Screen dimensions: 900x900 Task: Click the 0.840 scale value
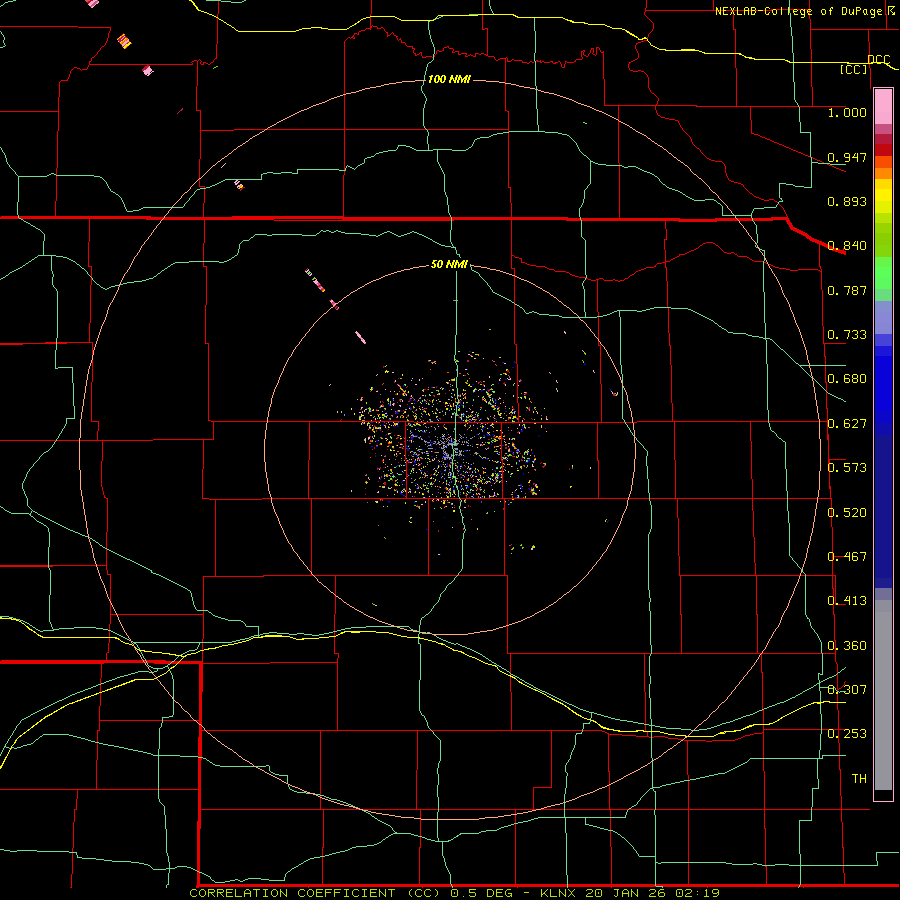(847, 246)
